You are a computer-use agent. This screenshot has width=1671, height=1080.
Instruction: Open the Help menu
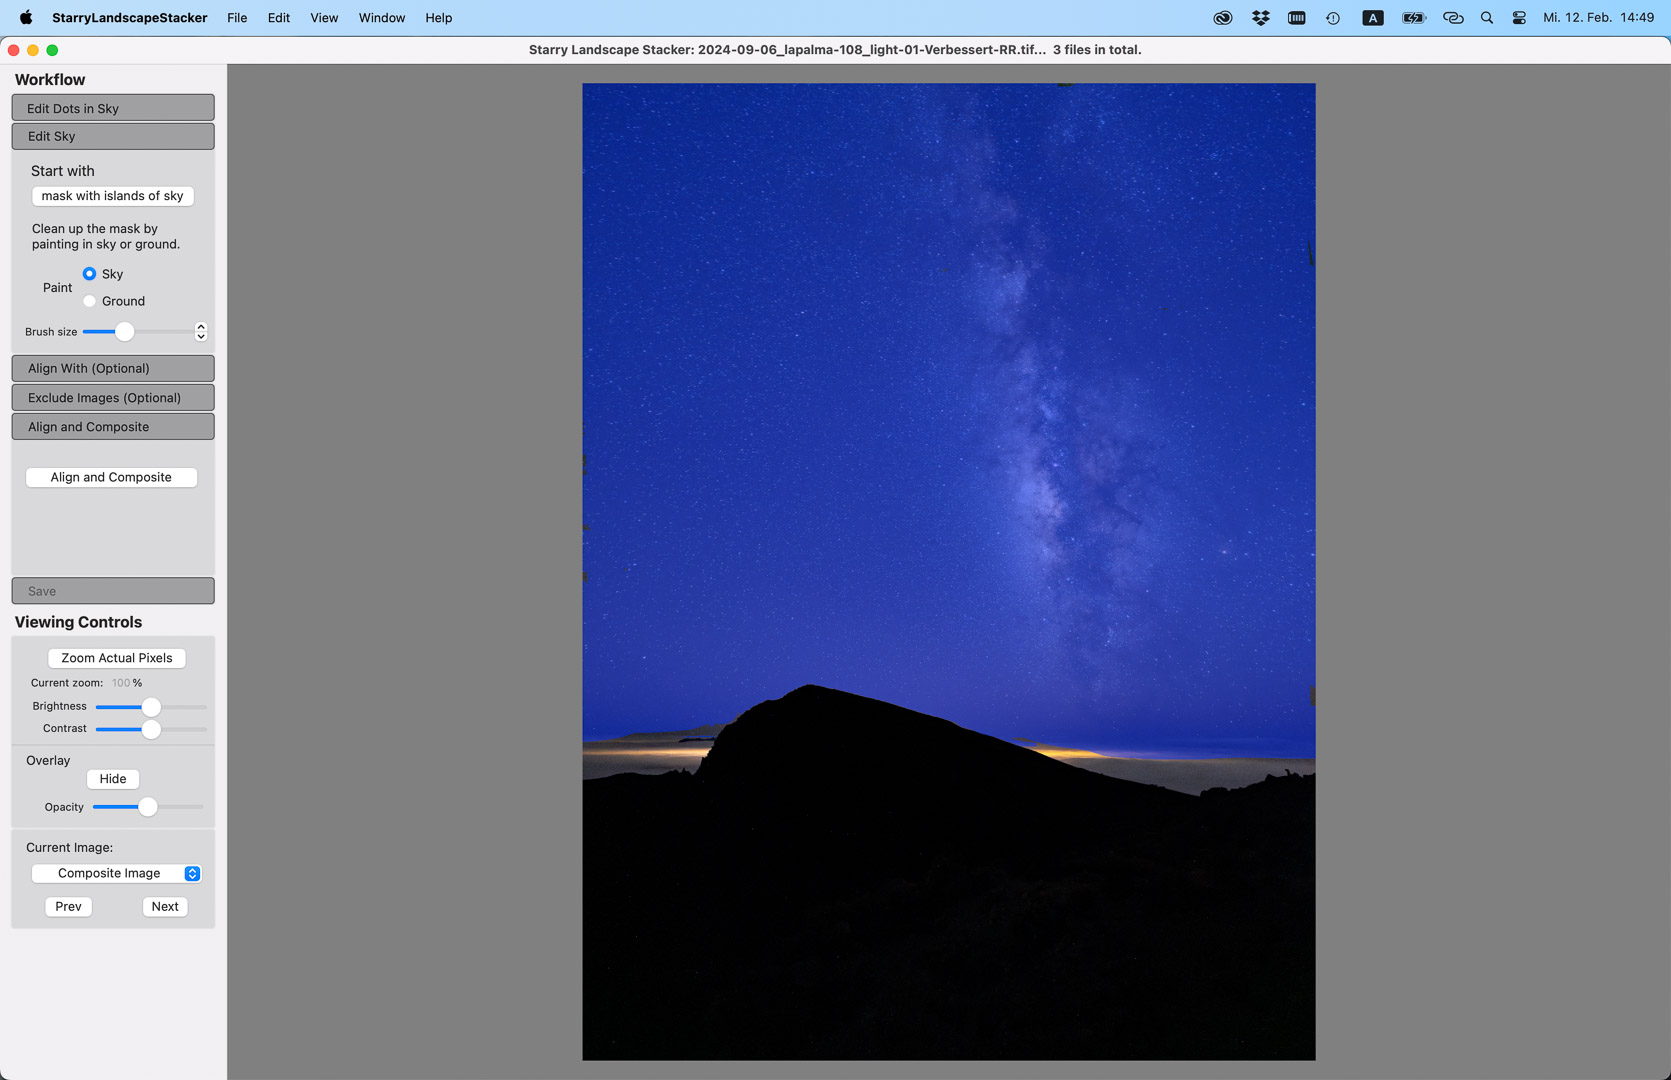[438, 18]
